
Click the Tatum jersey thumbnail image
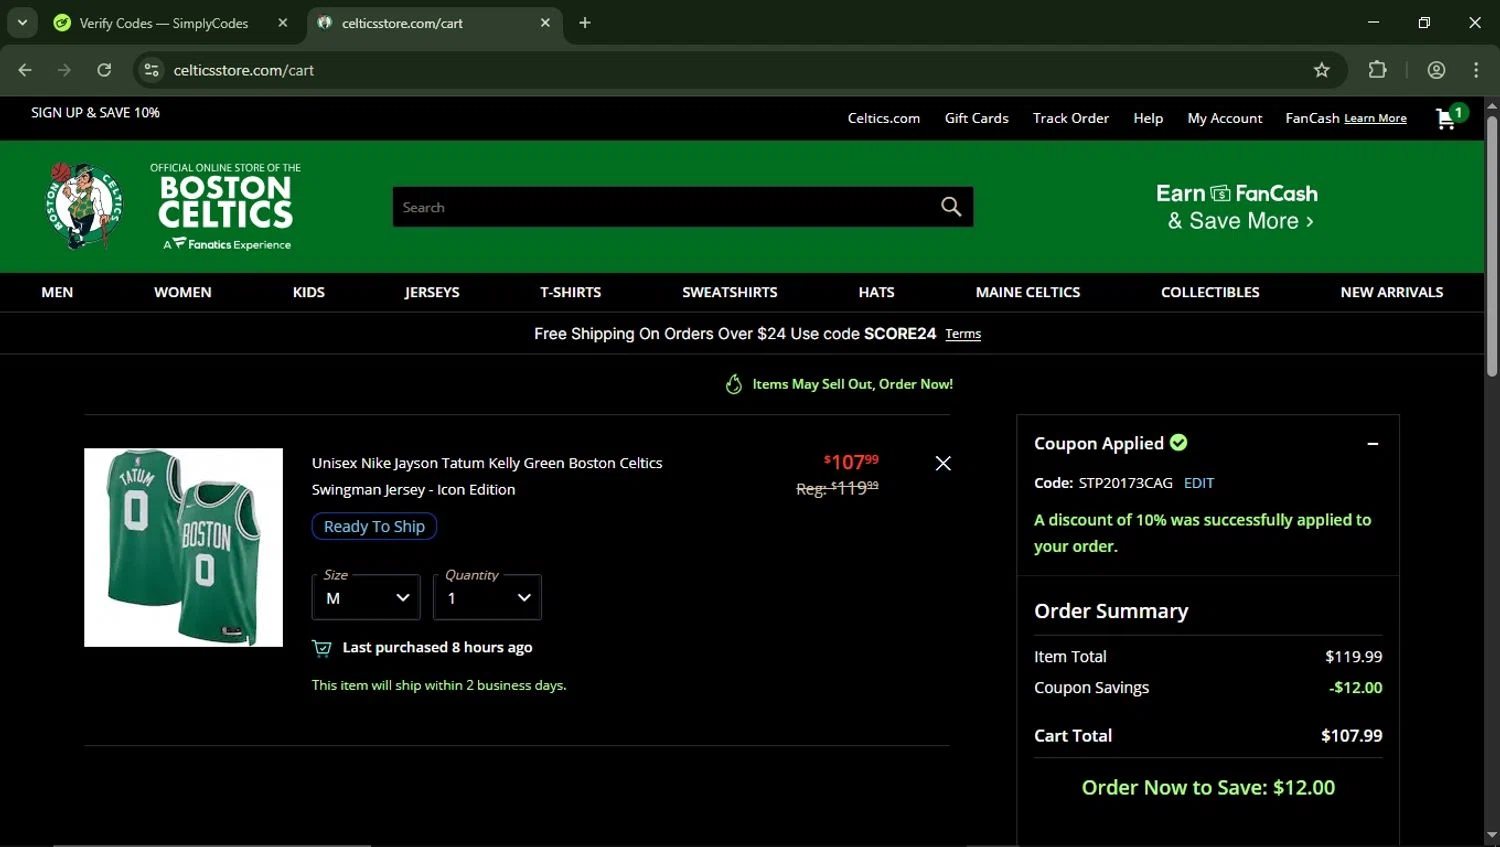183,547
